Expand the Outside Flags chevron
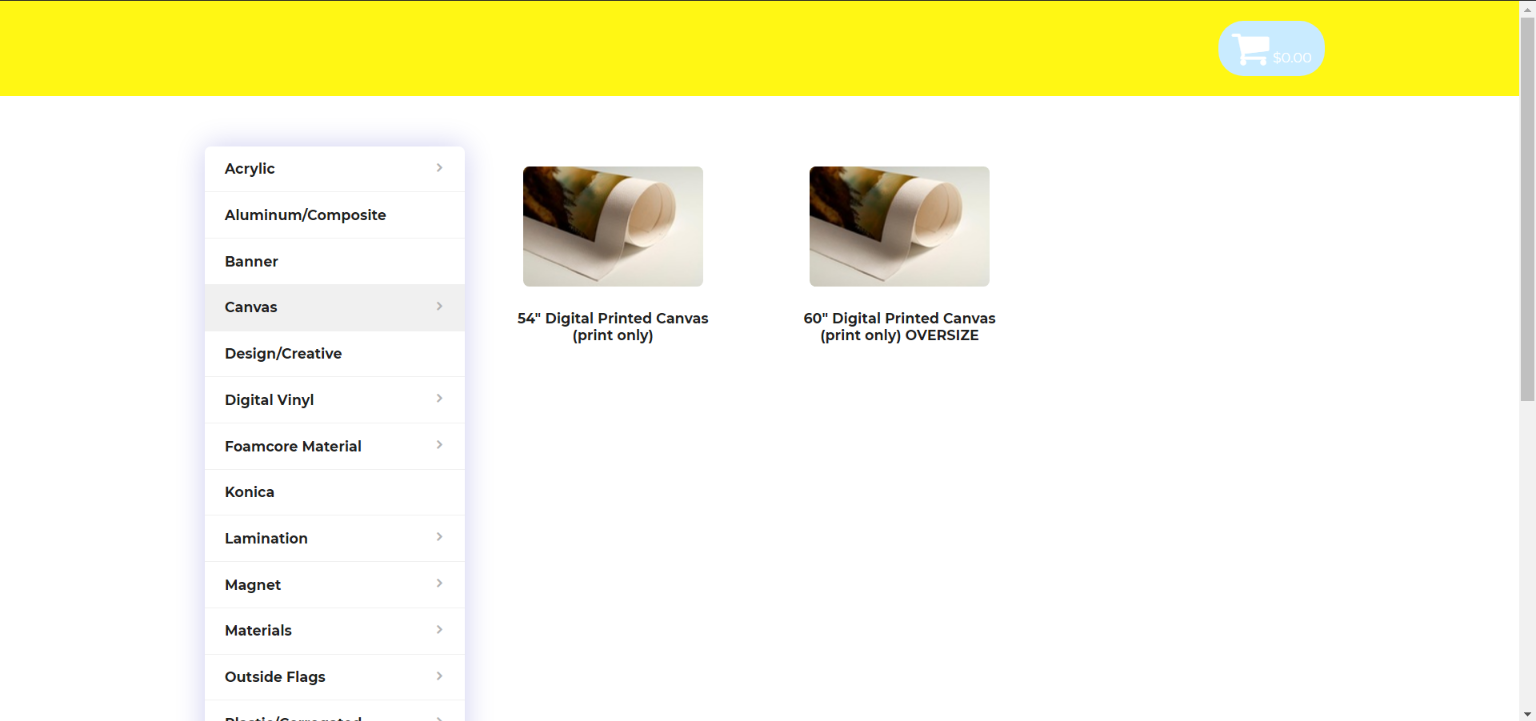This screenshot has width=1536, height=721. (x=439, y=676)
